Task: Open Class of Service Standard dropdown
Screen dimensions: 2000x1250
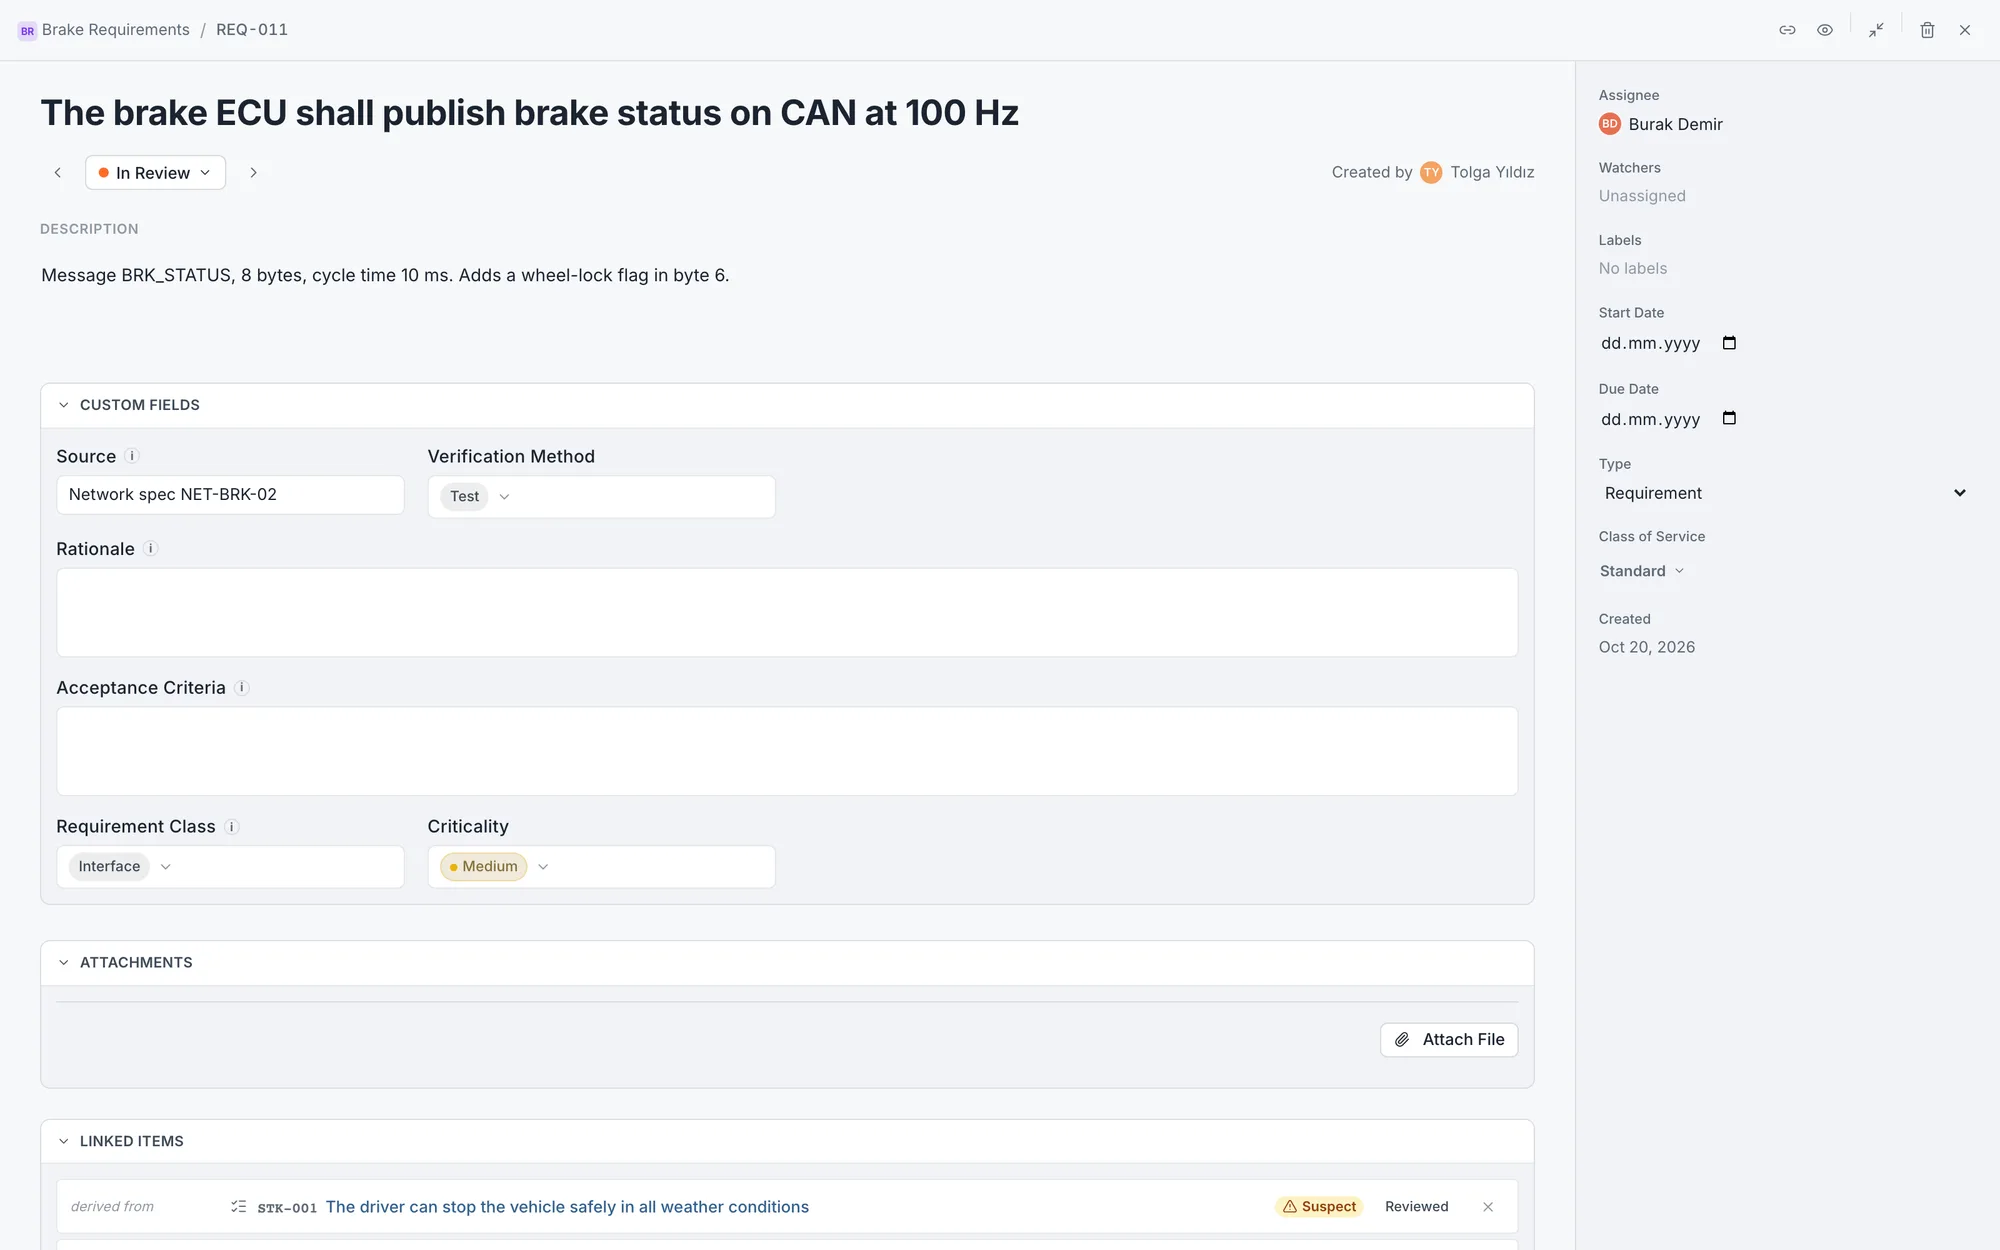Action: pyautogui.click(x=1642, y=571)
